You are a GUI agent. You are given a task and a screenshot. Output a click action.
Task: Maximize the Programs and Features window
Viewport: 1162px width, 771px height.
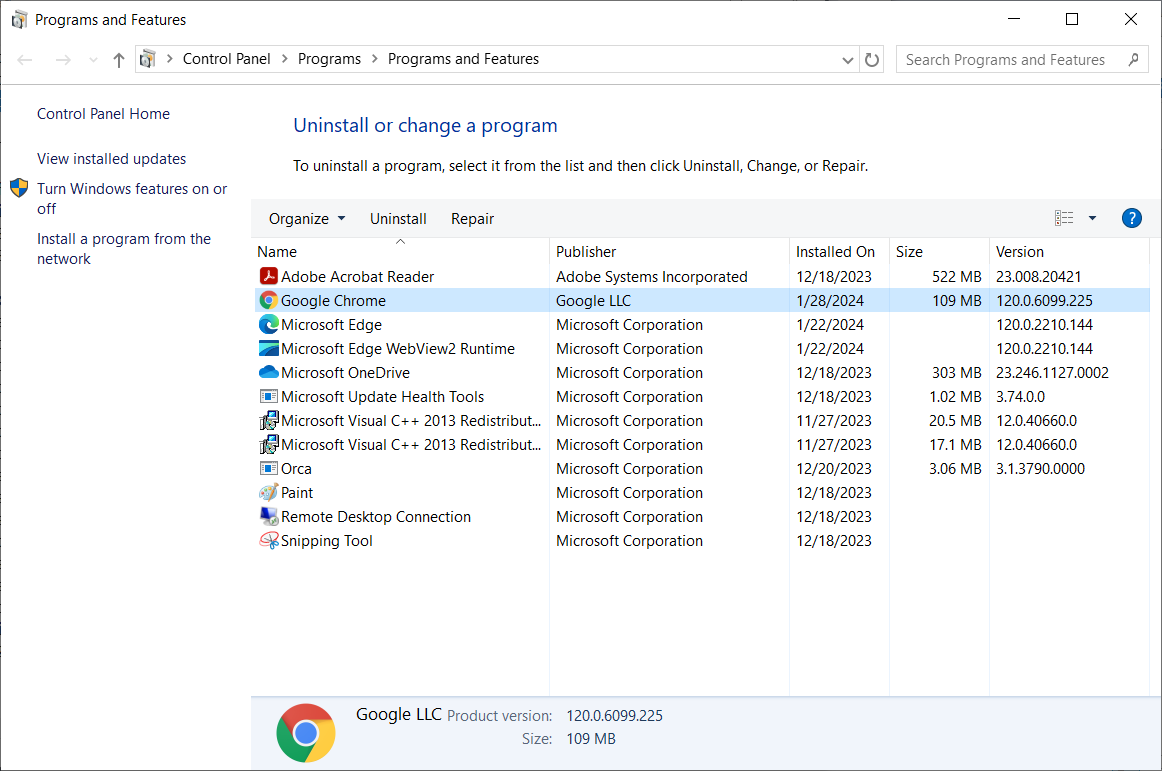pos(1072,19)
